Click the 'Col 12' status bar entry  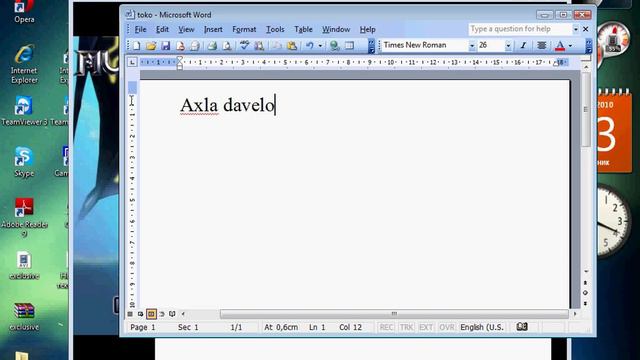(x=350, y=327)
